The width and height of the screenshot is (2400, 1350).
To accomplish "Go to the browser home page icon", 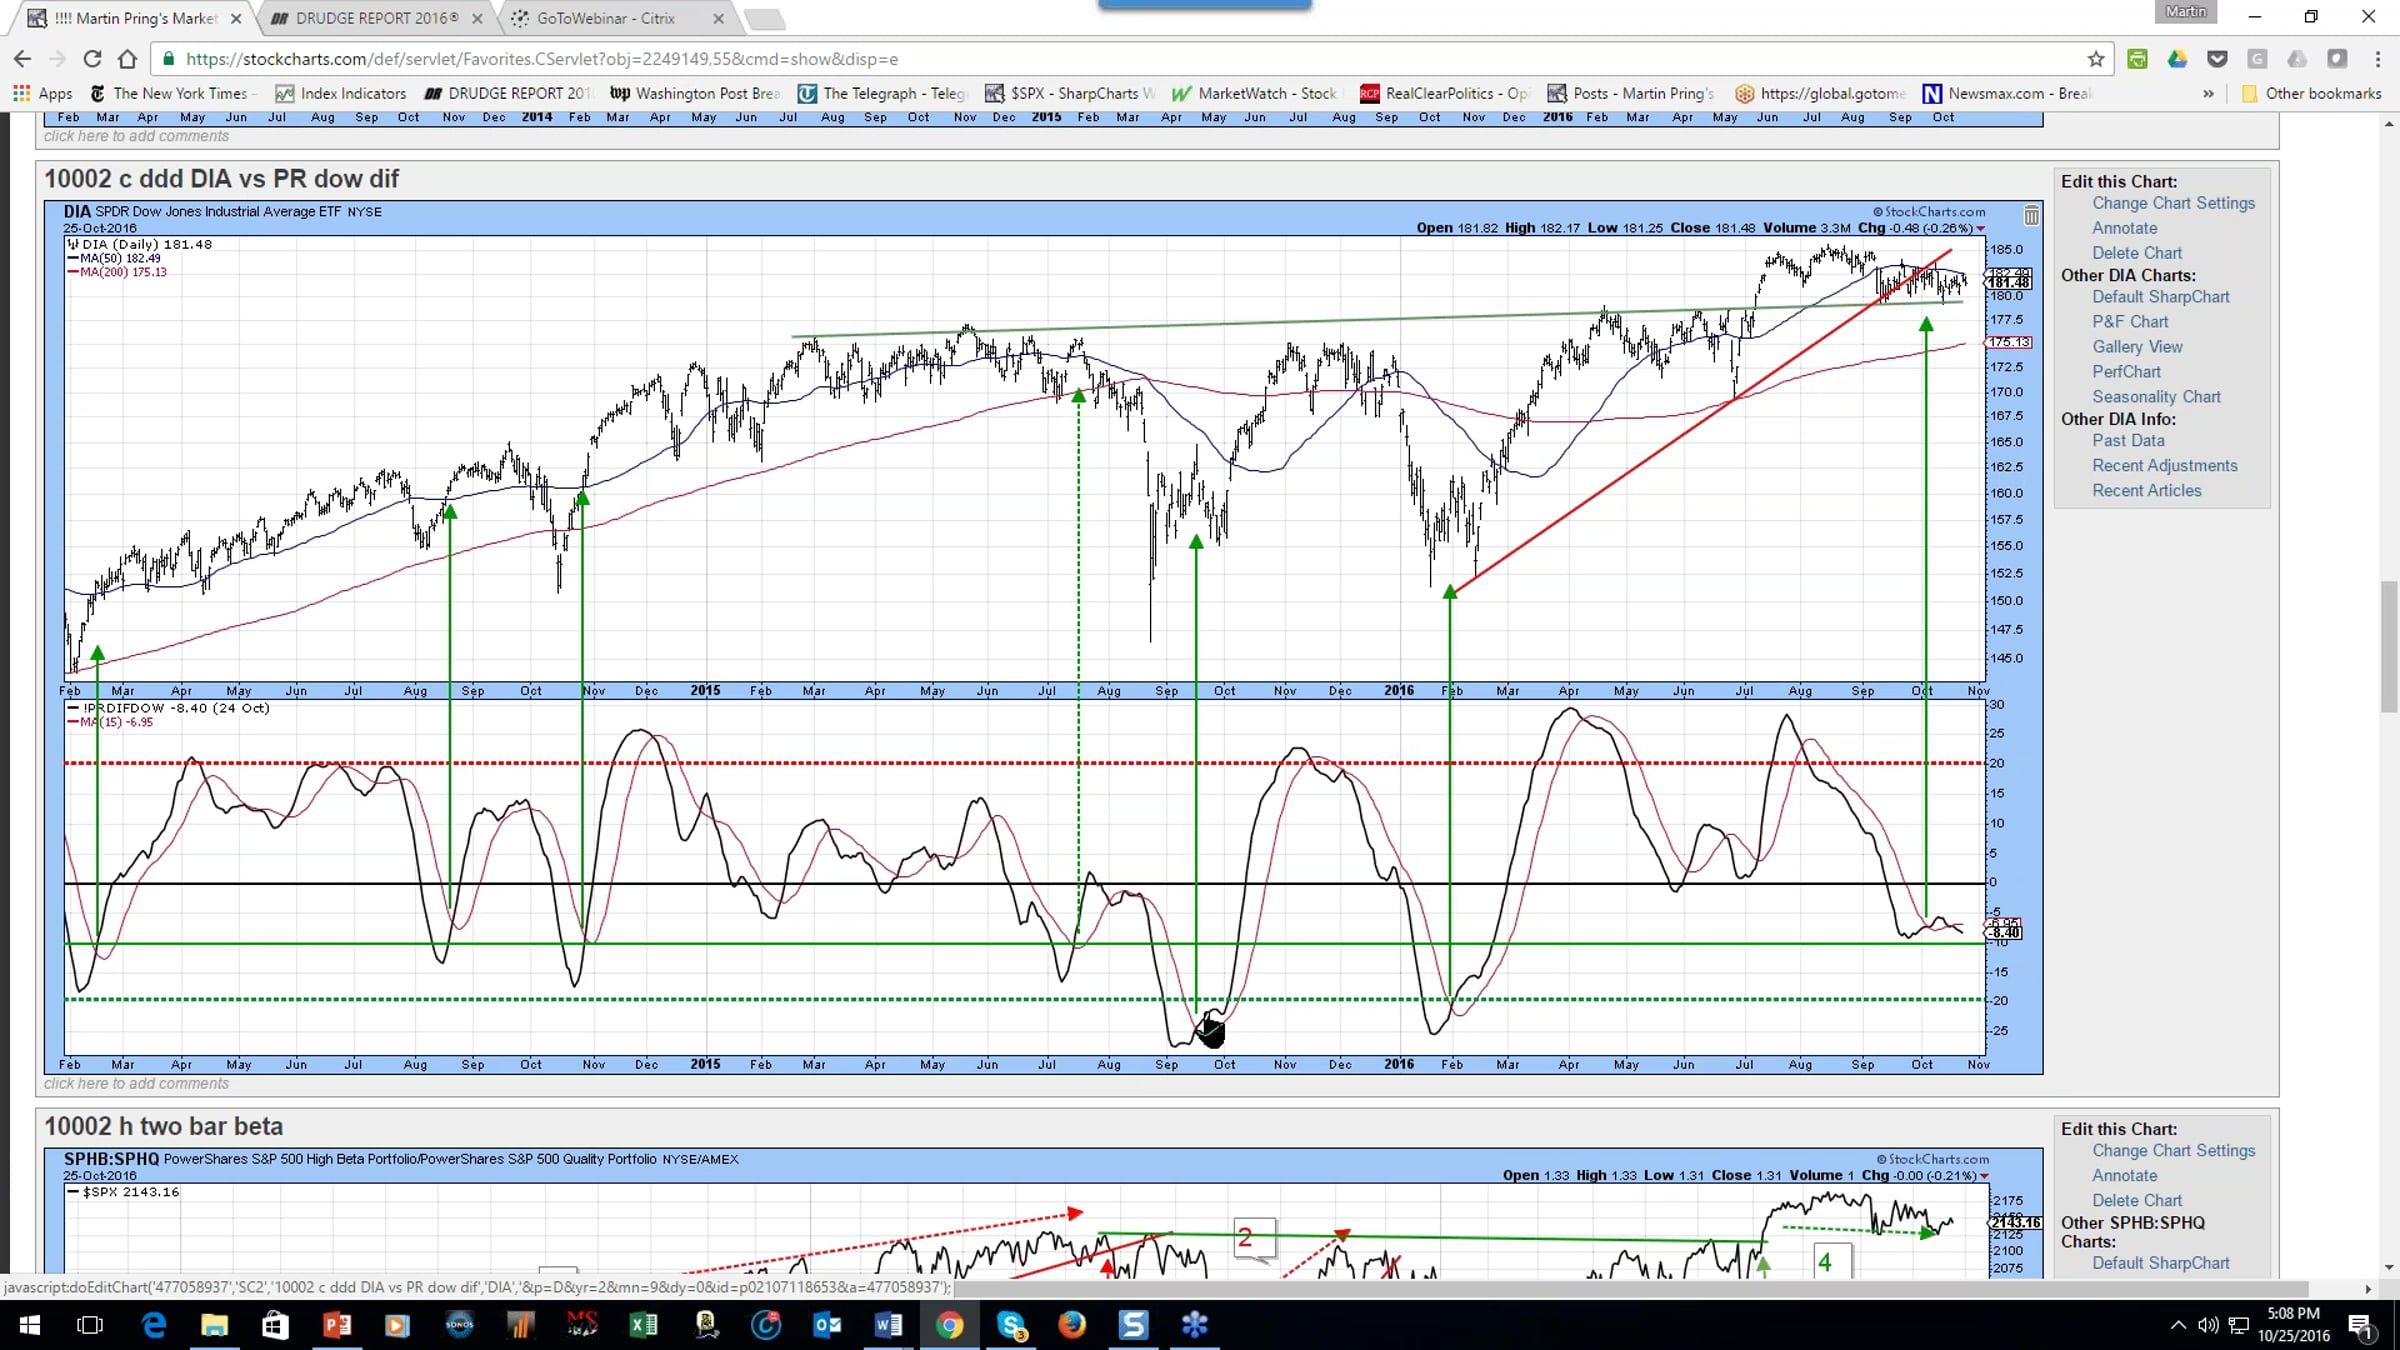I will (x=127, y=59).
